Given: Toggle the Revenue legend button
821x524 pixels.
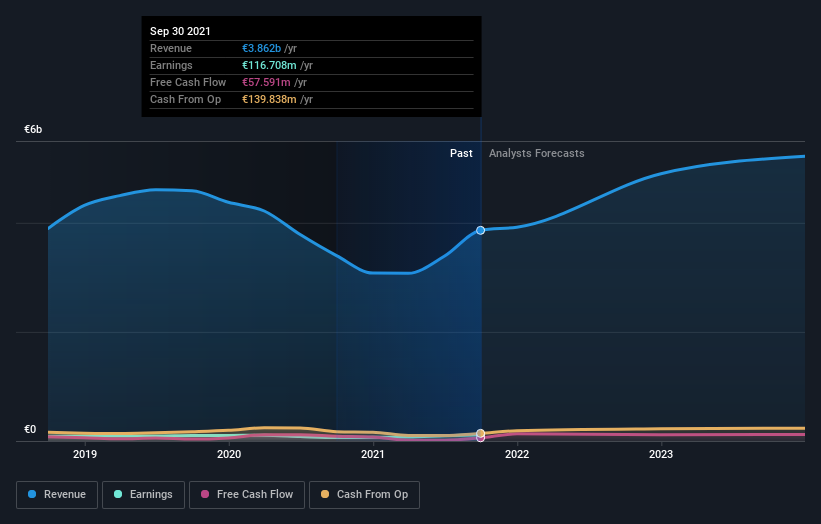Looking at the screenshot, I should pos(57,495).
